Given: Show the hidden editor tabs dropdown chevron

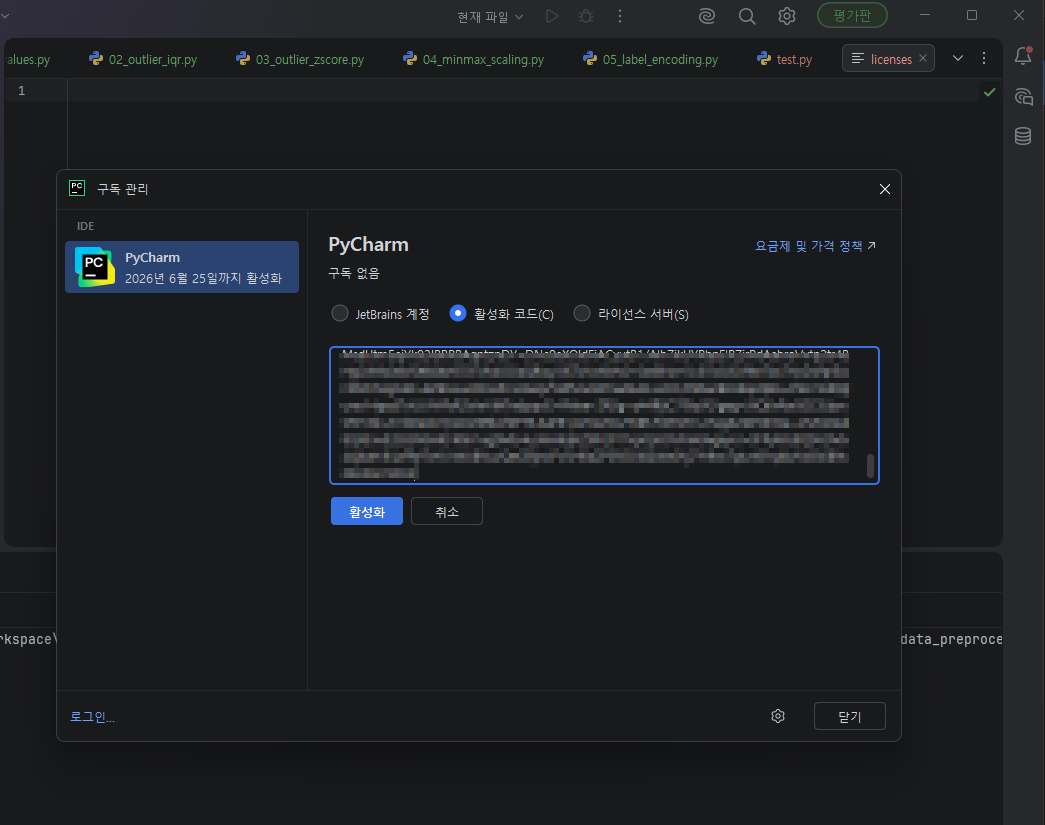Looking at the screenshot, I should (x=958, y=58).
